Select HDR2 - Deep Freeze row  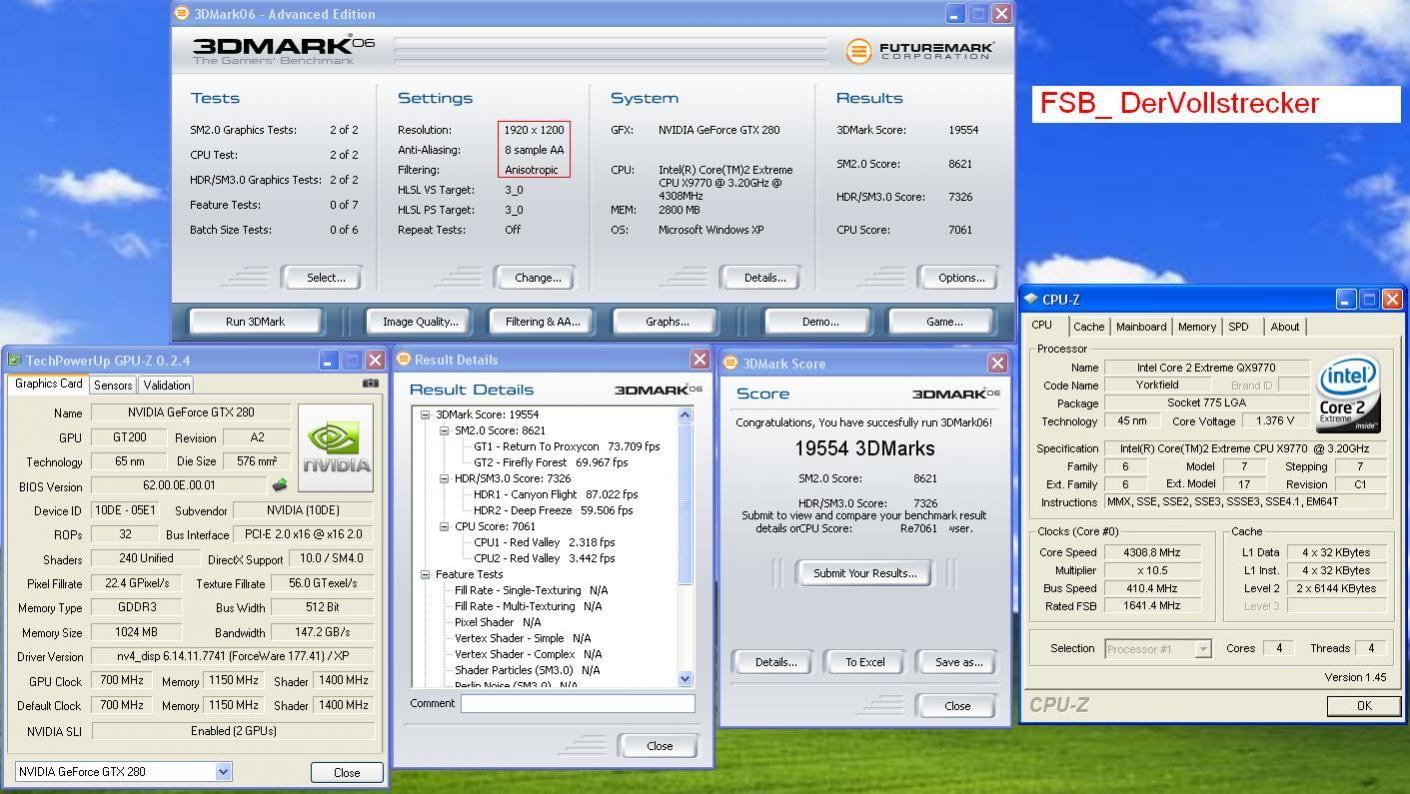tap(553, 510)
